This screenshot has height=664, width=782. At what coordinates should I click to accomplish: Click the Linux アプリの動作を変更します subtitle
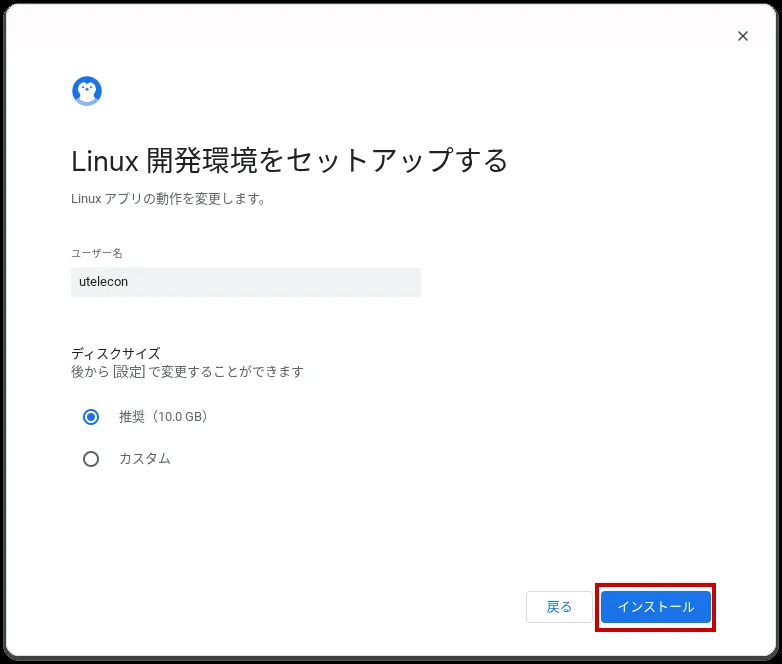[x=168, y=199]
